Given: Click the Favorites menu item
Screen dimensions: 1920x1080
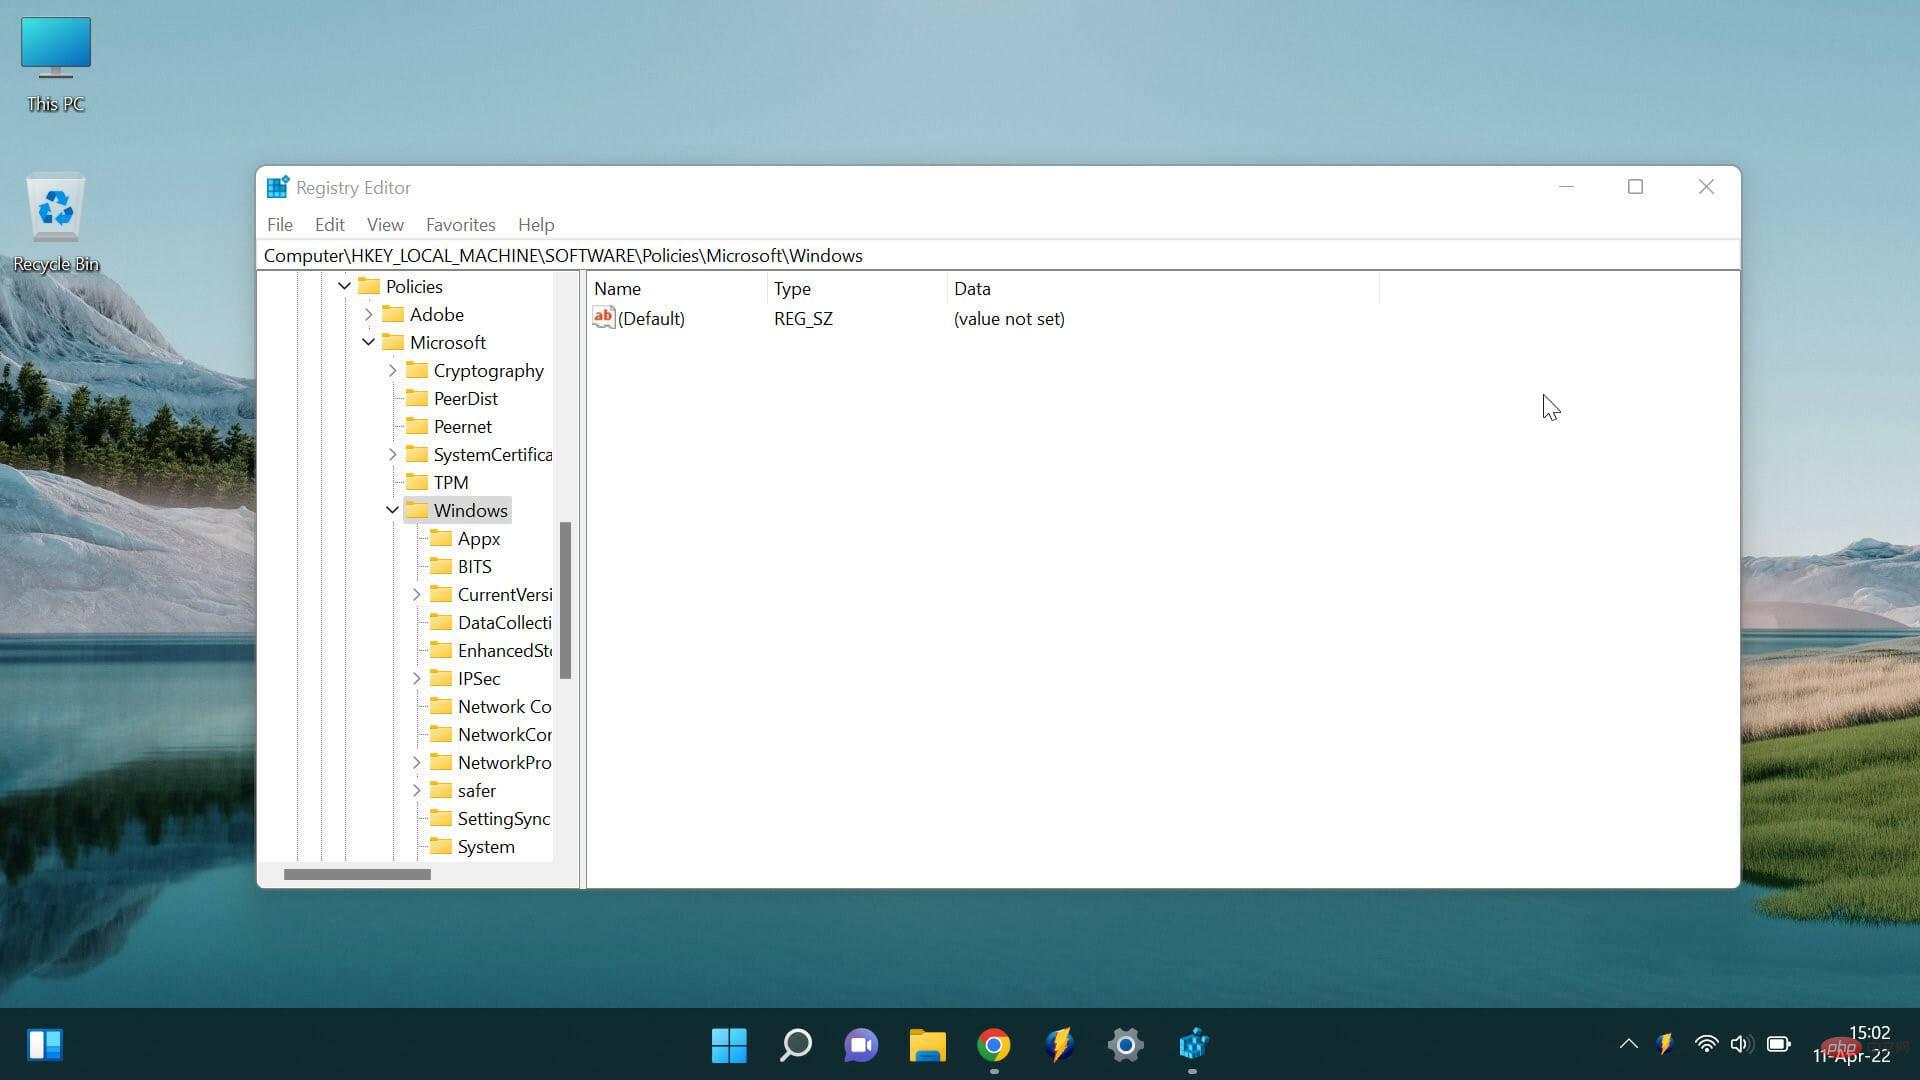Looking at the screenshot, I should tap(460, 224).
